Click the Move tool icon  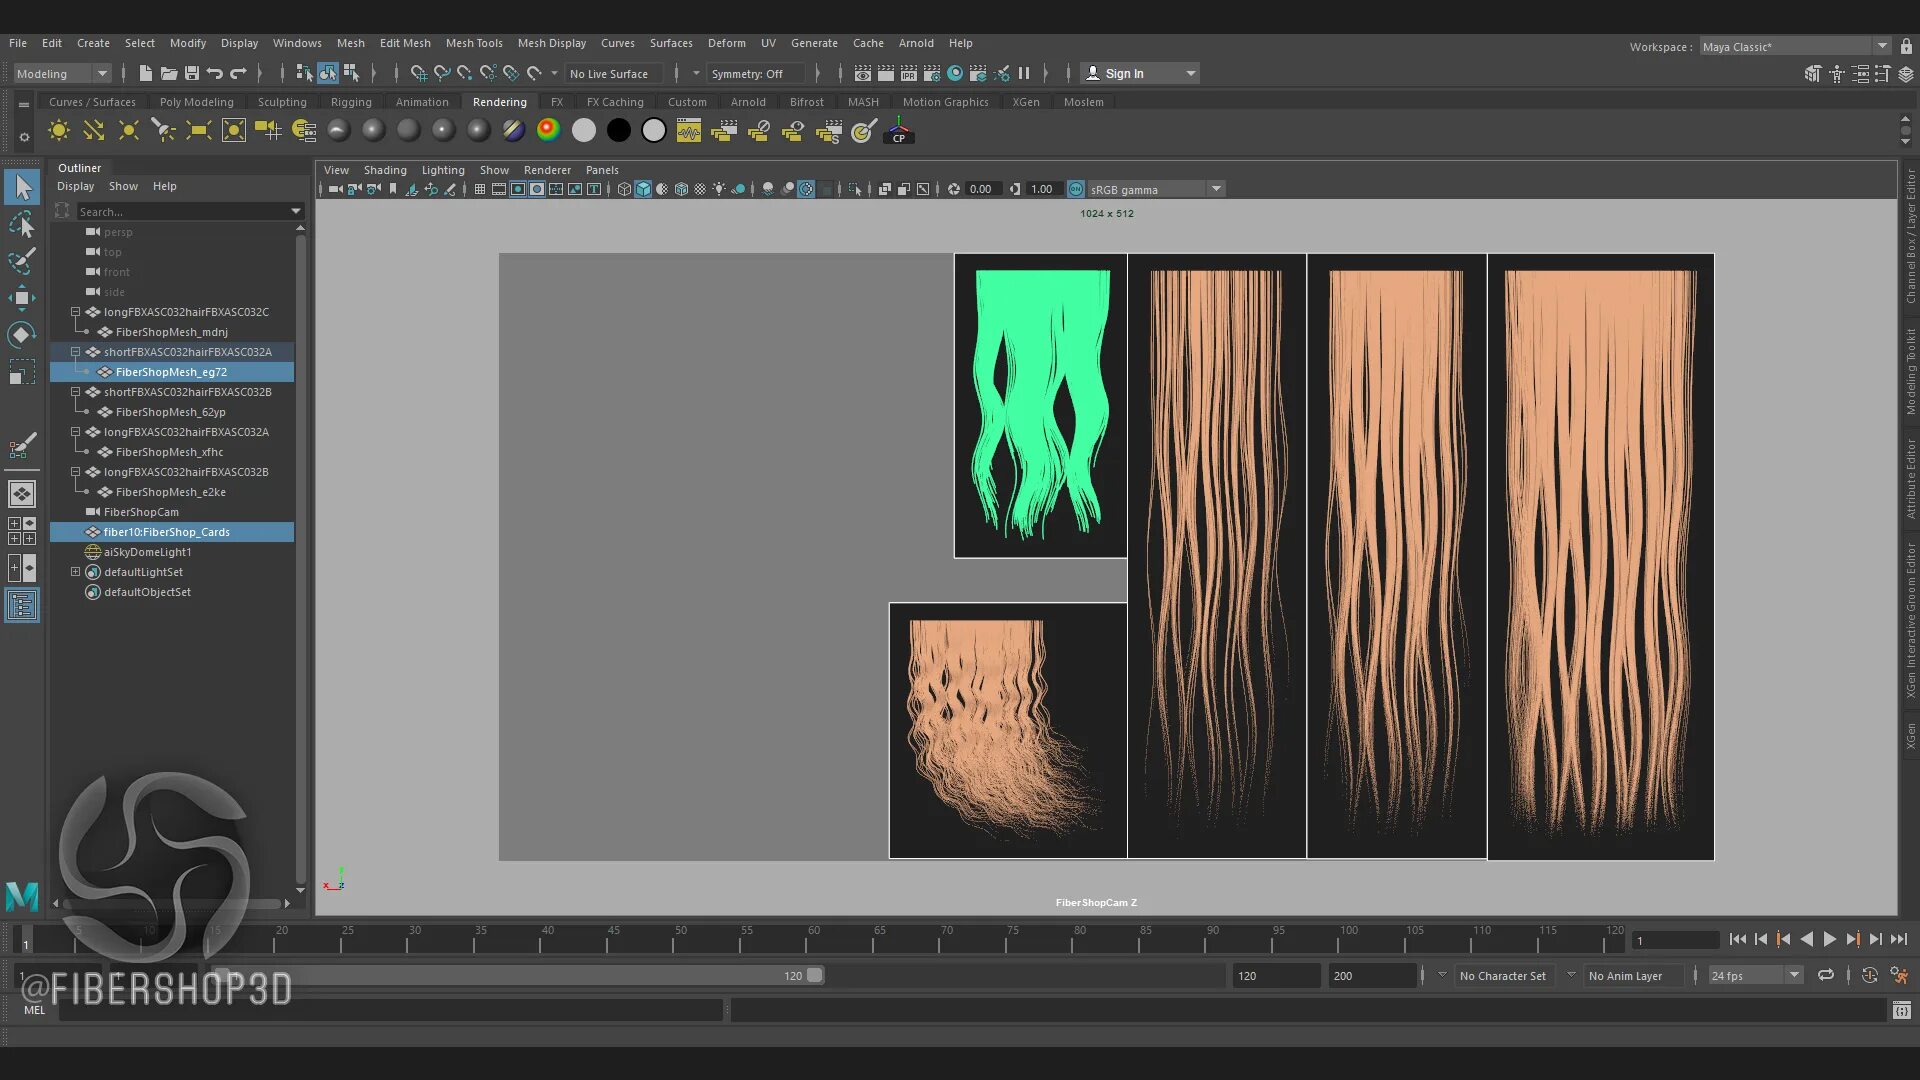click(x=21, y=297)
